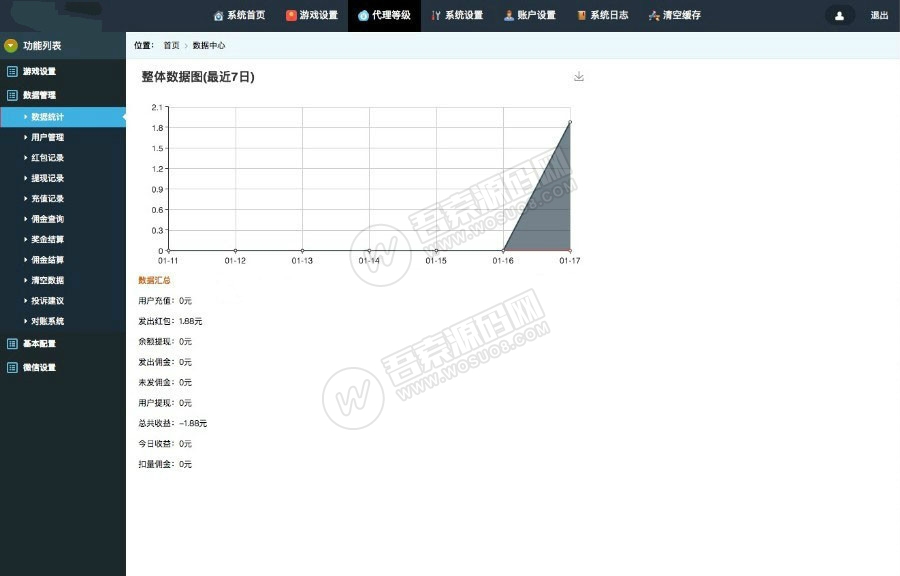Screen dimensions: 900x576
Task: Select 提现记录 in the sidebar
Action: click(49, 177)
